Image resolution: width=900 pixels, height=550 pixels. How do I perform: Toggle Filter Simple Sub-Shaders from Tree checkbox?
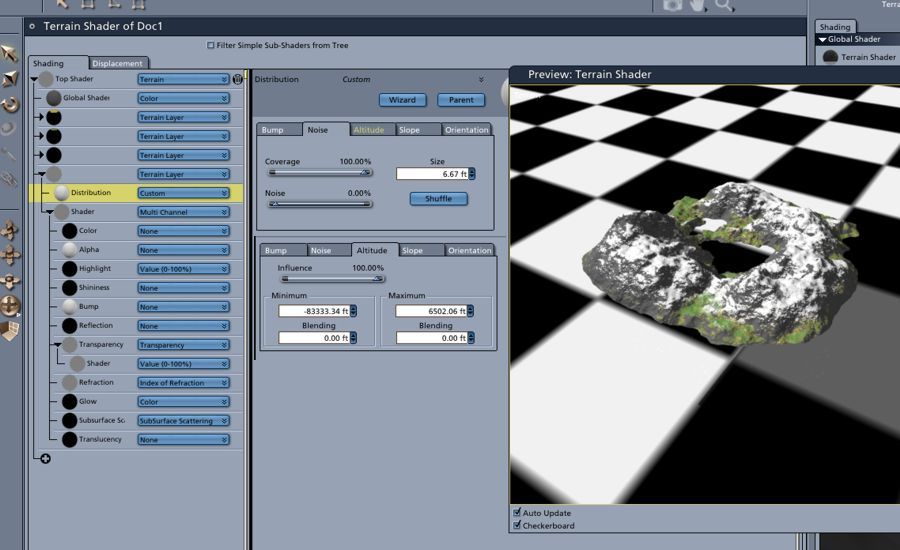(x=210, y=45)
